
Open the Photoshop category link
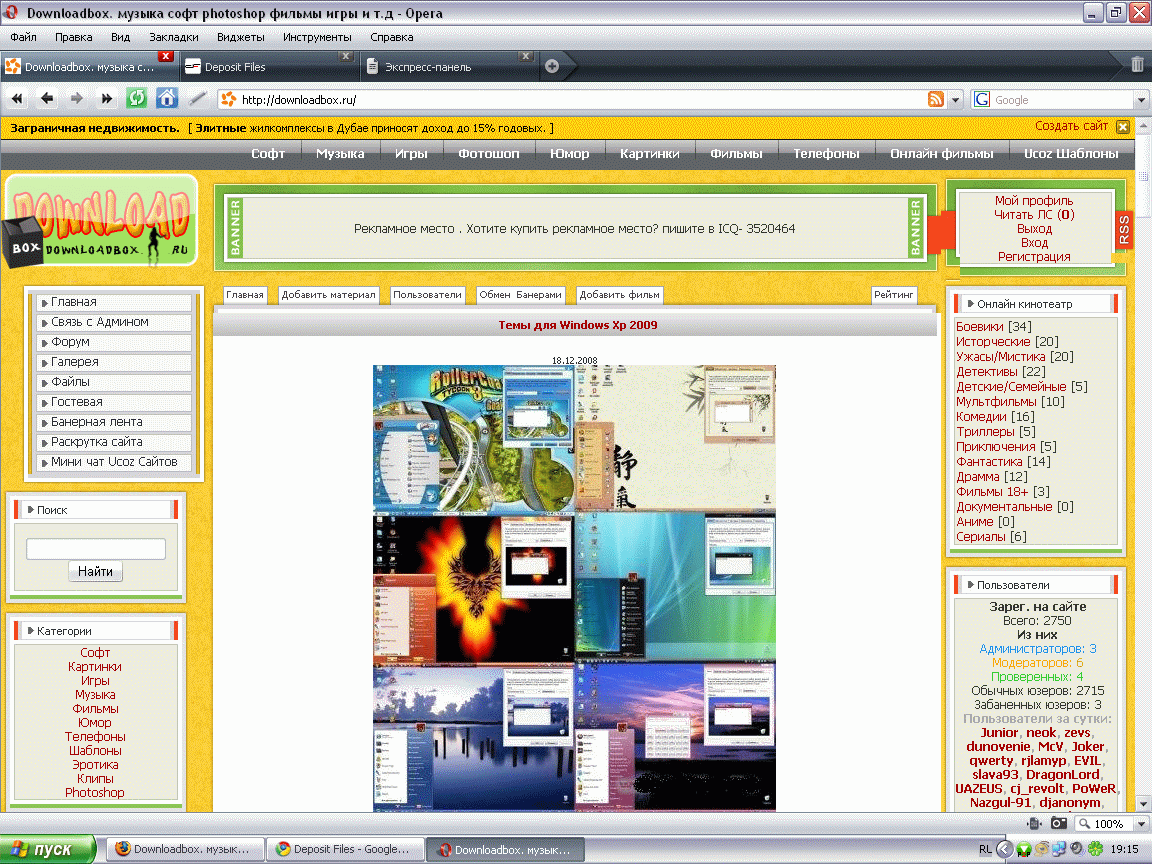click(95, 793)
